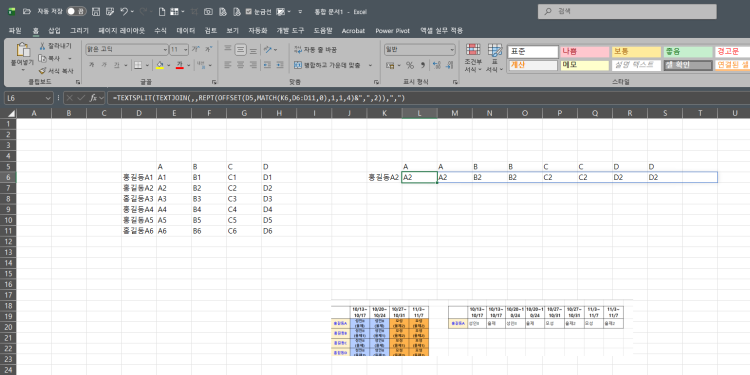Click the decrease indent icon
Image resolution: width=750 pixels, height=375 pixels.
click(x=268, y=65)
